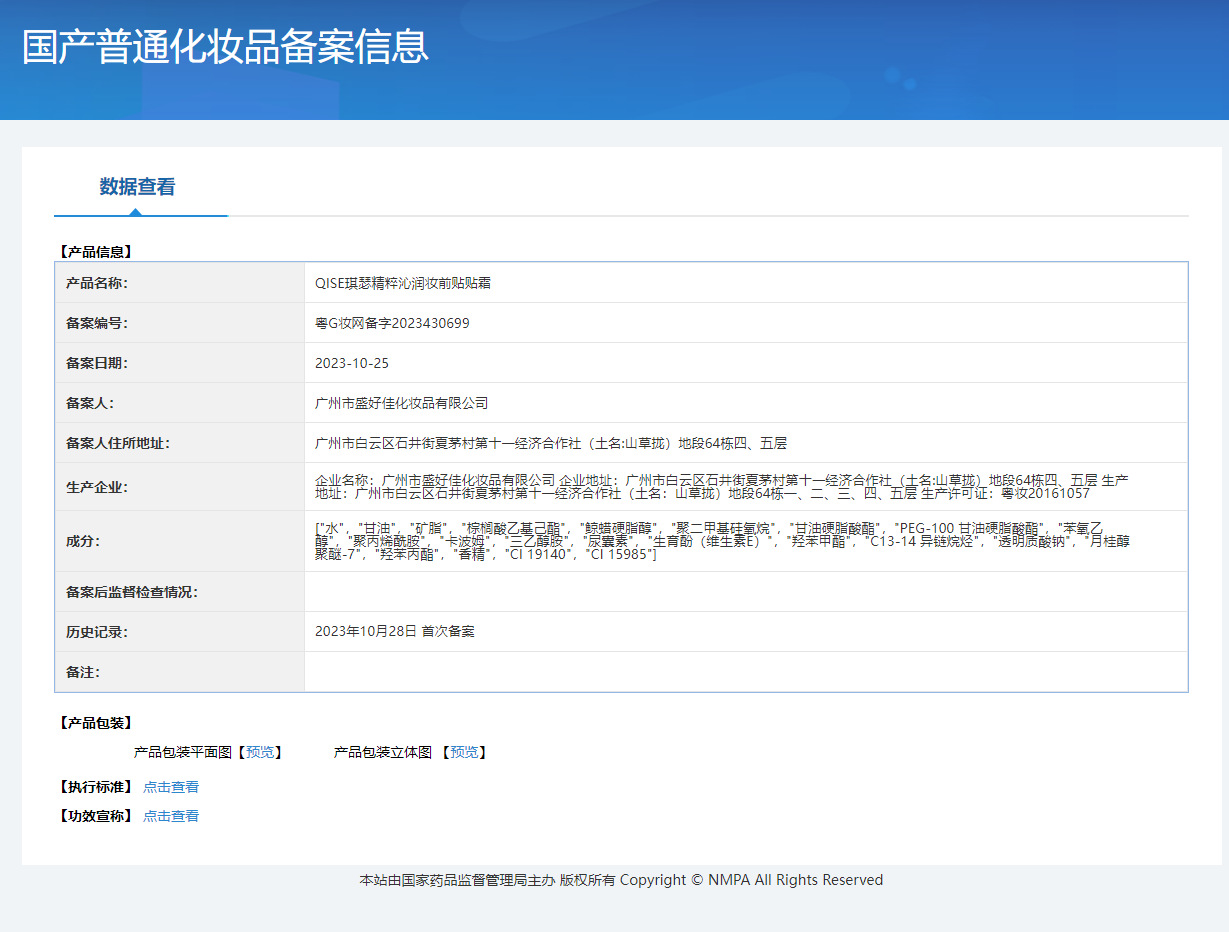The width and height of the screenshot is (1229, 932).
Task: Open 预览 link for 产品包装平面图
Action: [x=261, y=752]
